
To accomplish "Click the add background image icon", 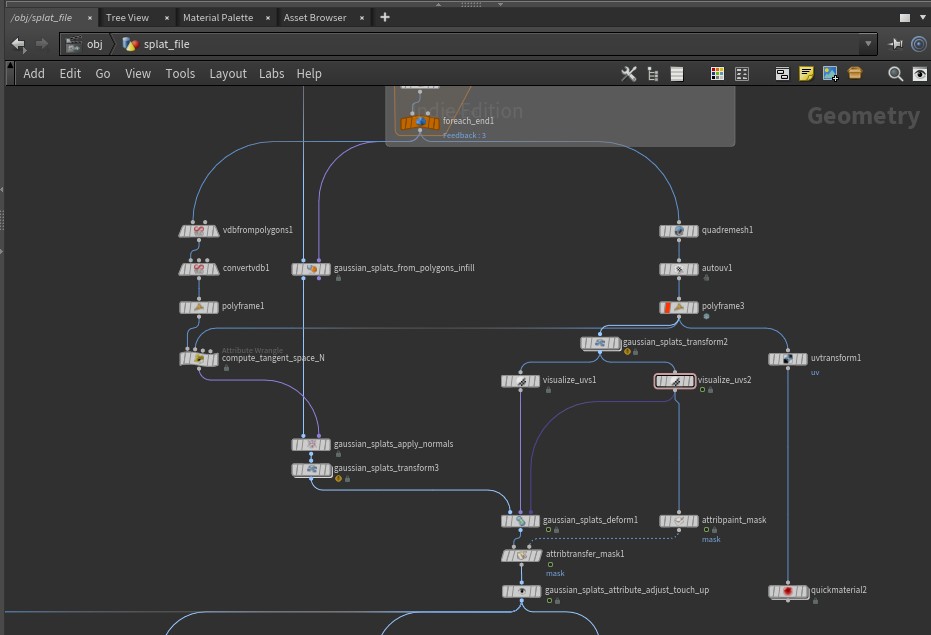I will click(x=830, y=74).
